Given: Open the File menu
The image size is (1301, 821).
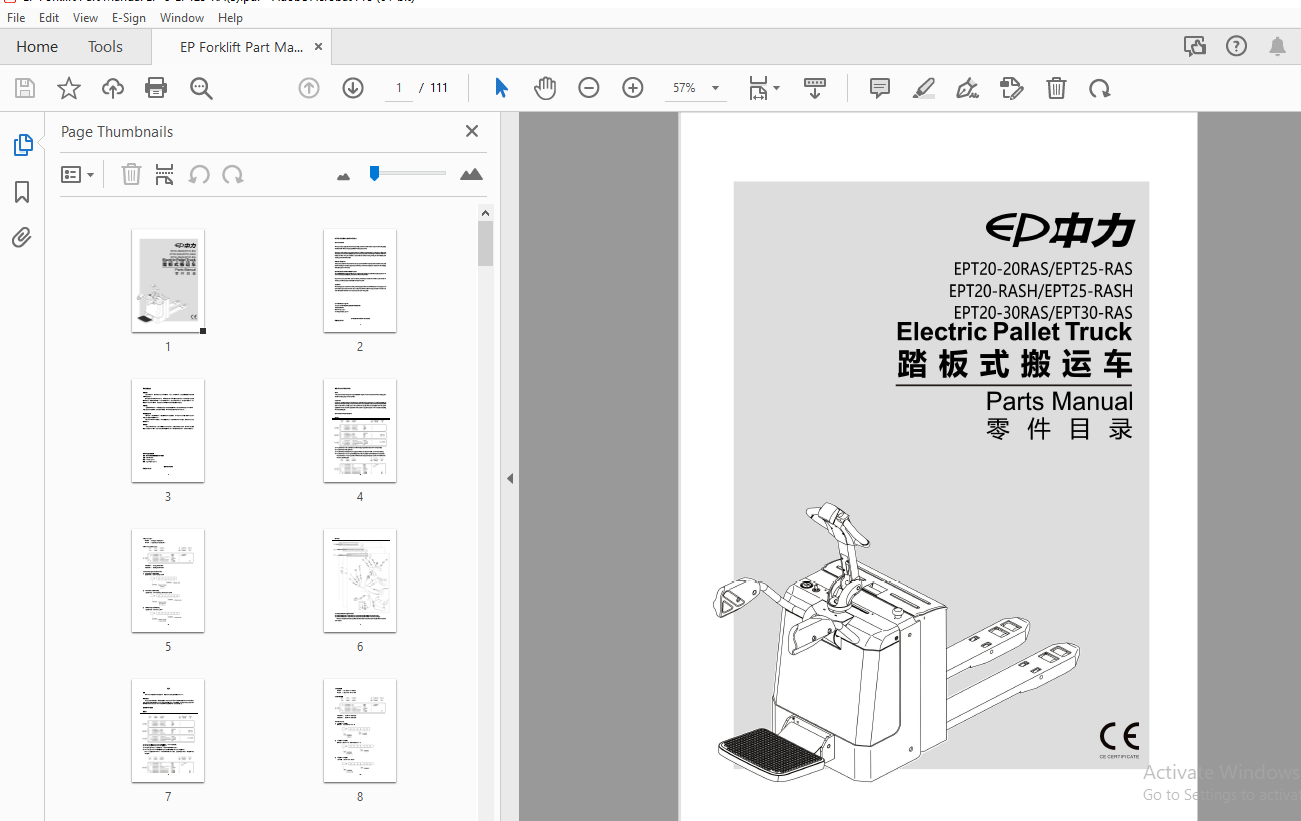Looking at the screenshot, I should coord(16,18).
